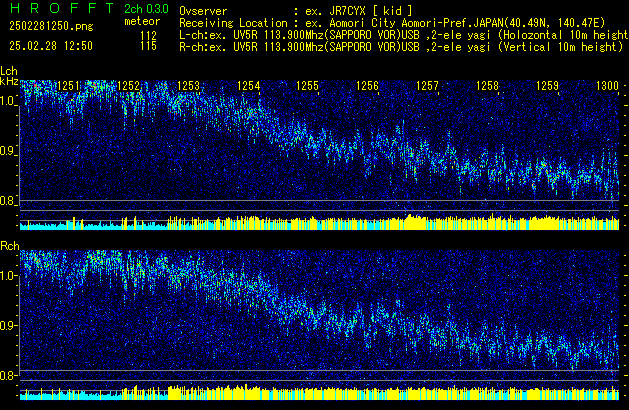This screenshot has width=629, height=410.
Task: Click the 'Rch' channel label
Action: pyautogui.click(x=10, y=246)
